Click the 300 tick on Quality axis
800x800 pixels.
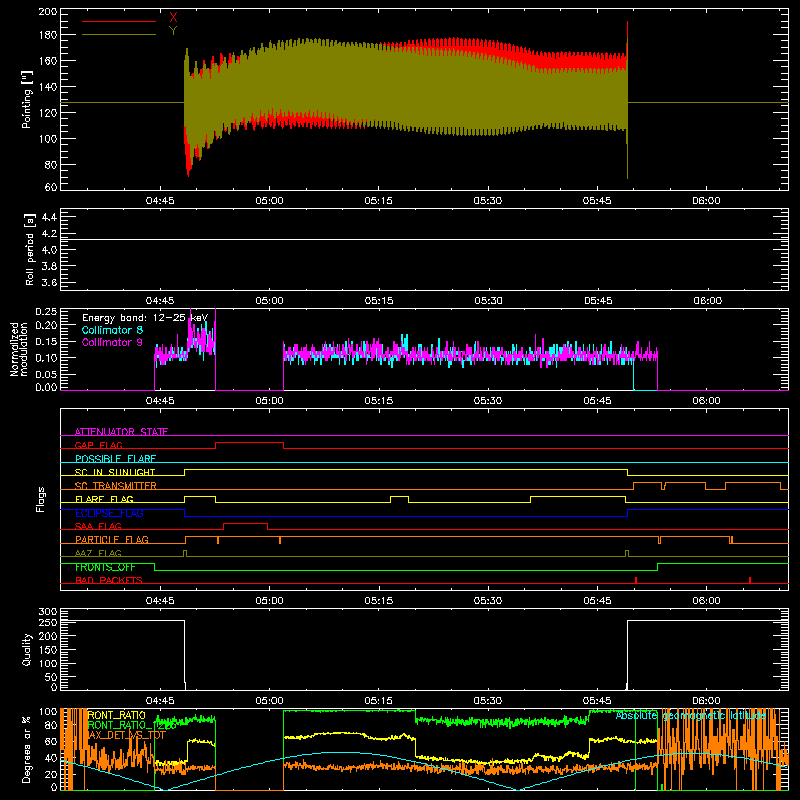(x=48, y=612)
